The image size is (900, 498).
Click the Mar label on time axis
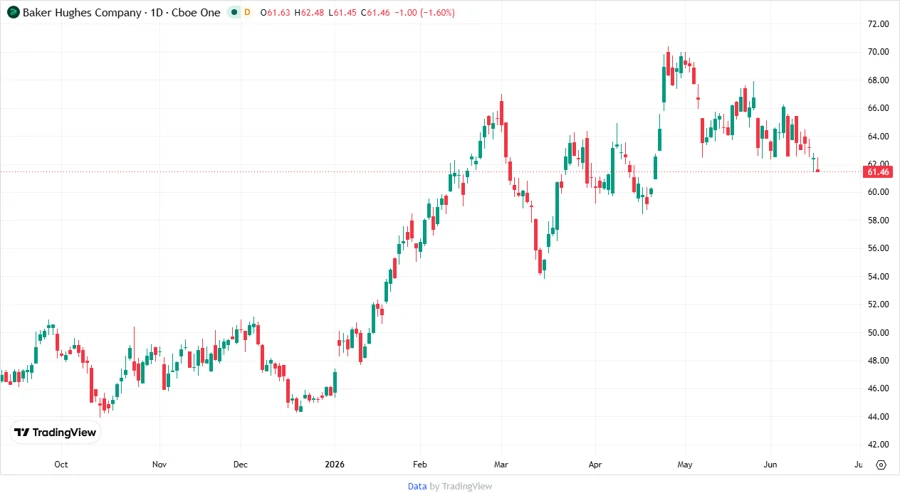[501, 464]
